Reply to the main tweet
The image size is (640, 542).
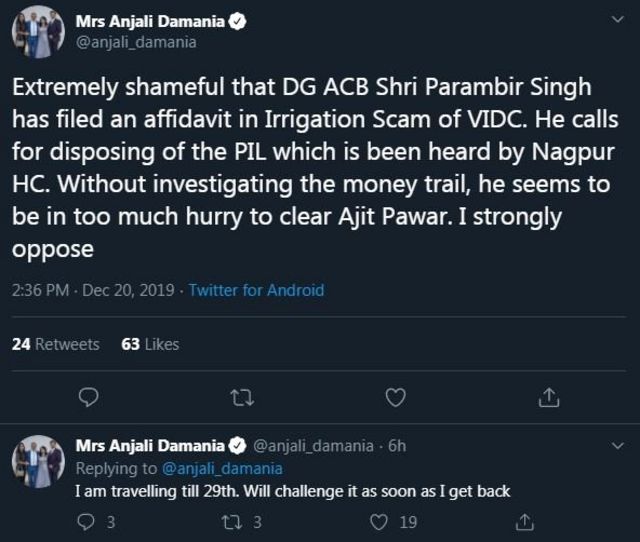(x=88, y=398)
